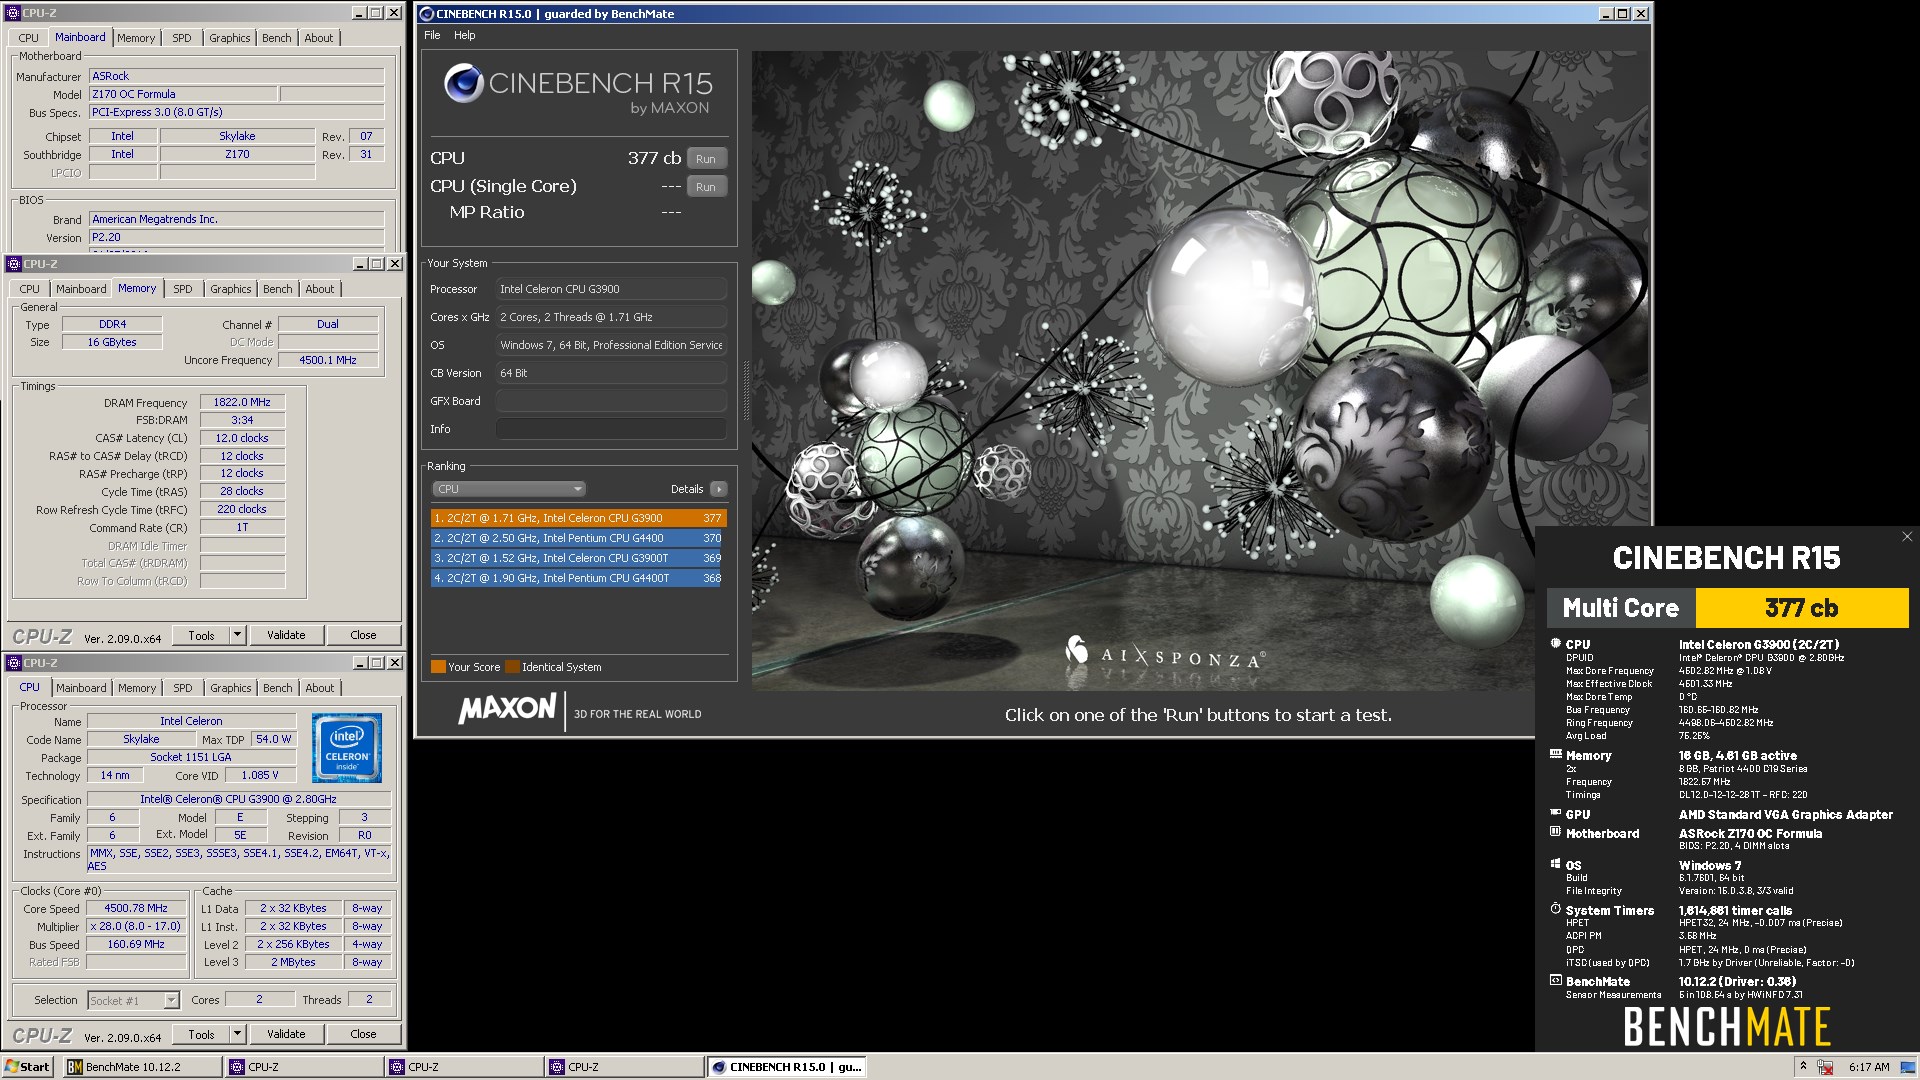
Task: Click the bottom CPU-Z CPU window title icon
Action: [14, 663]
